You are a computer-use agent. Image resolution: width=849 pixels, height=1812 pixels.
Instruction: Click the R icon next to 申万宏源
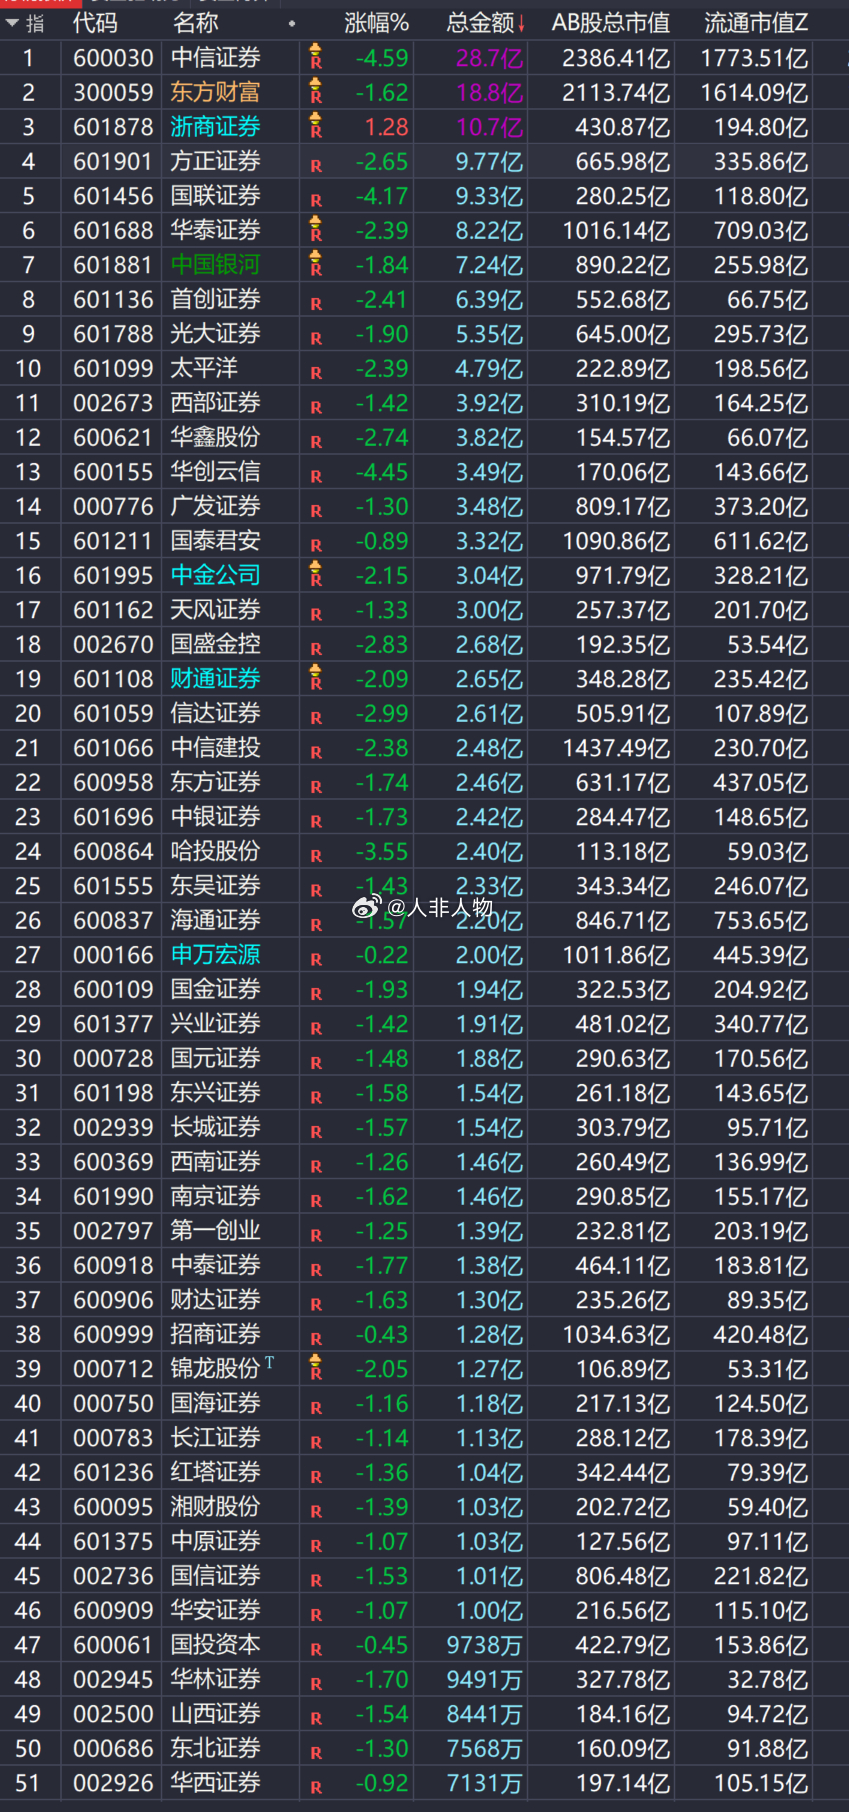tap(316, 959)
